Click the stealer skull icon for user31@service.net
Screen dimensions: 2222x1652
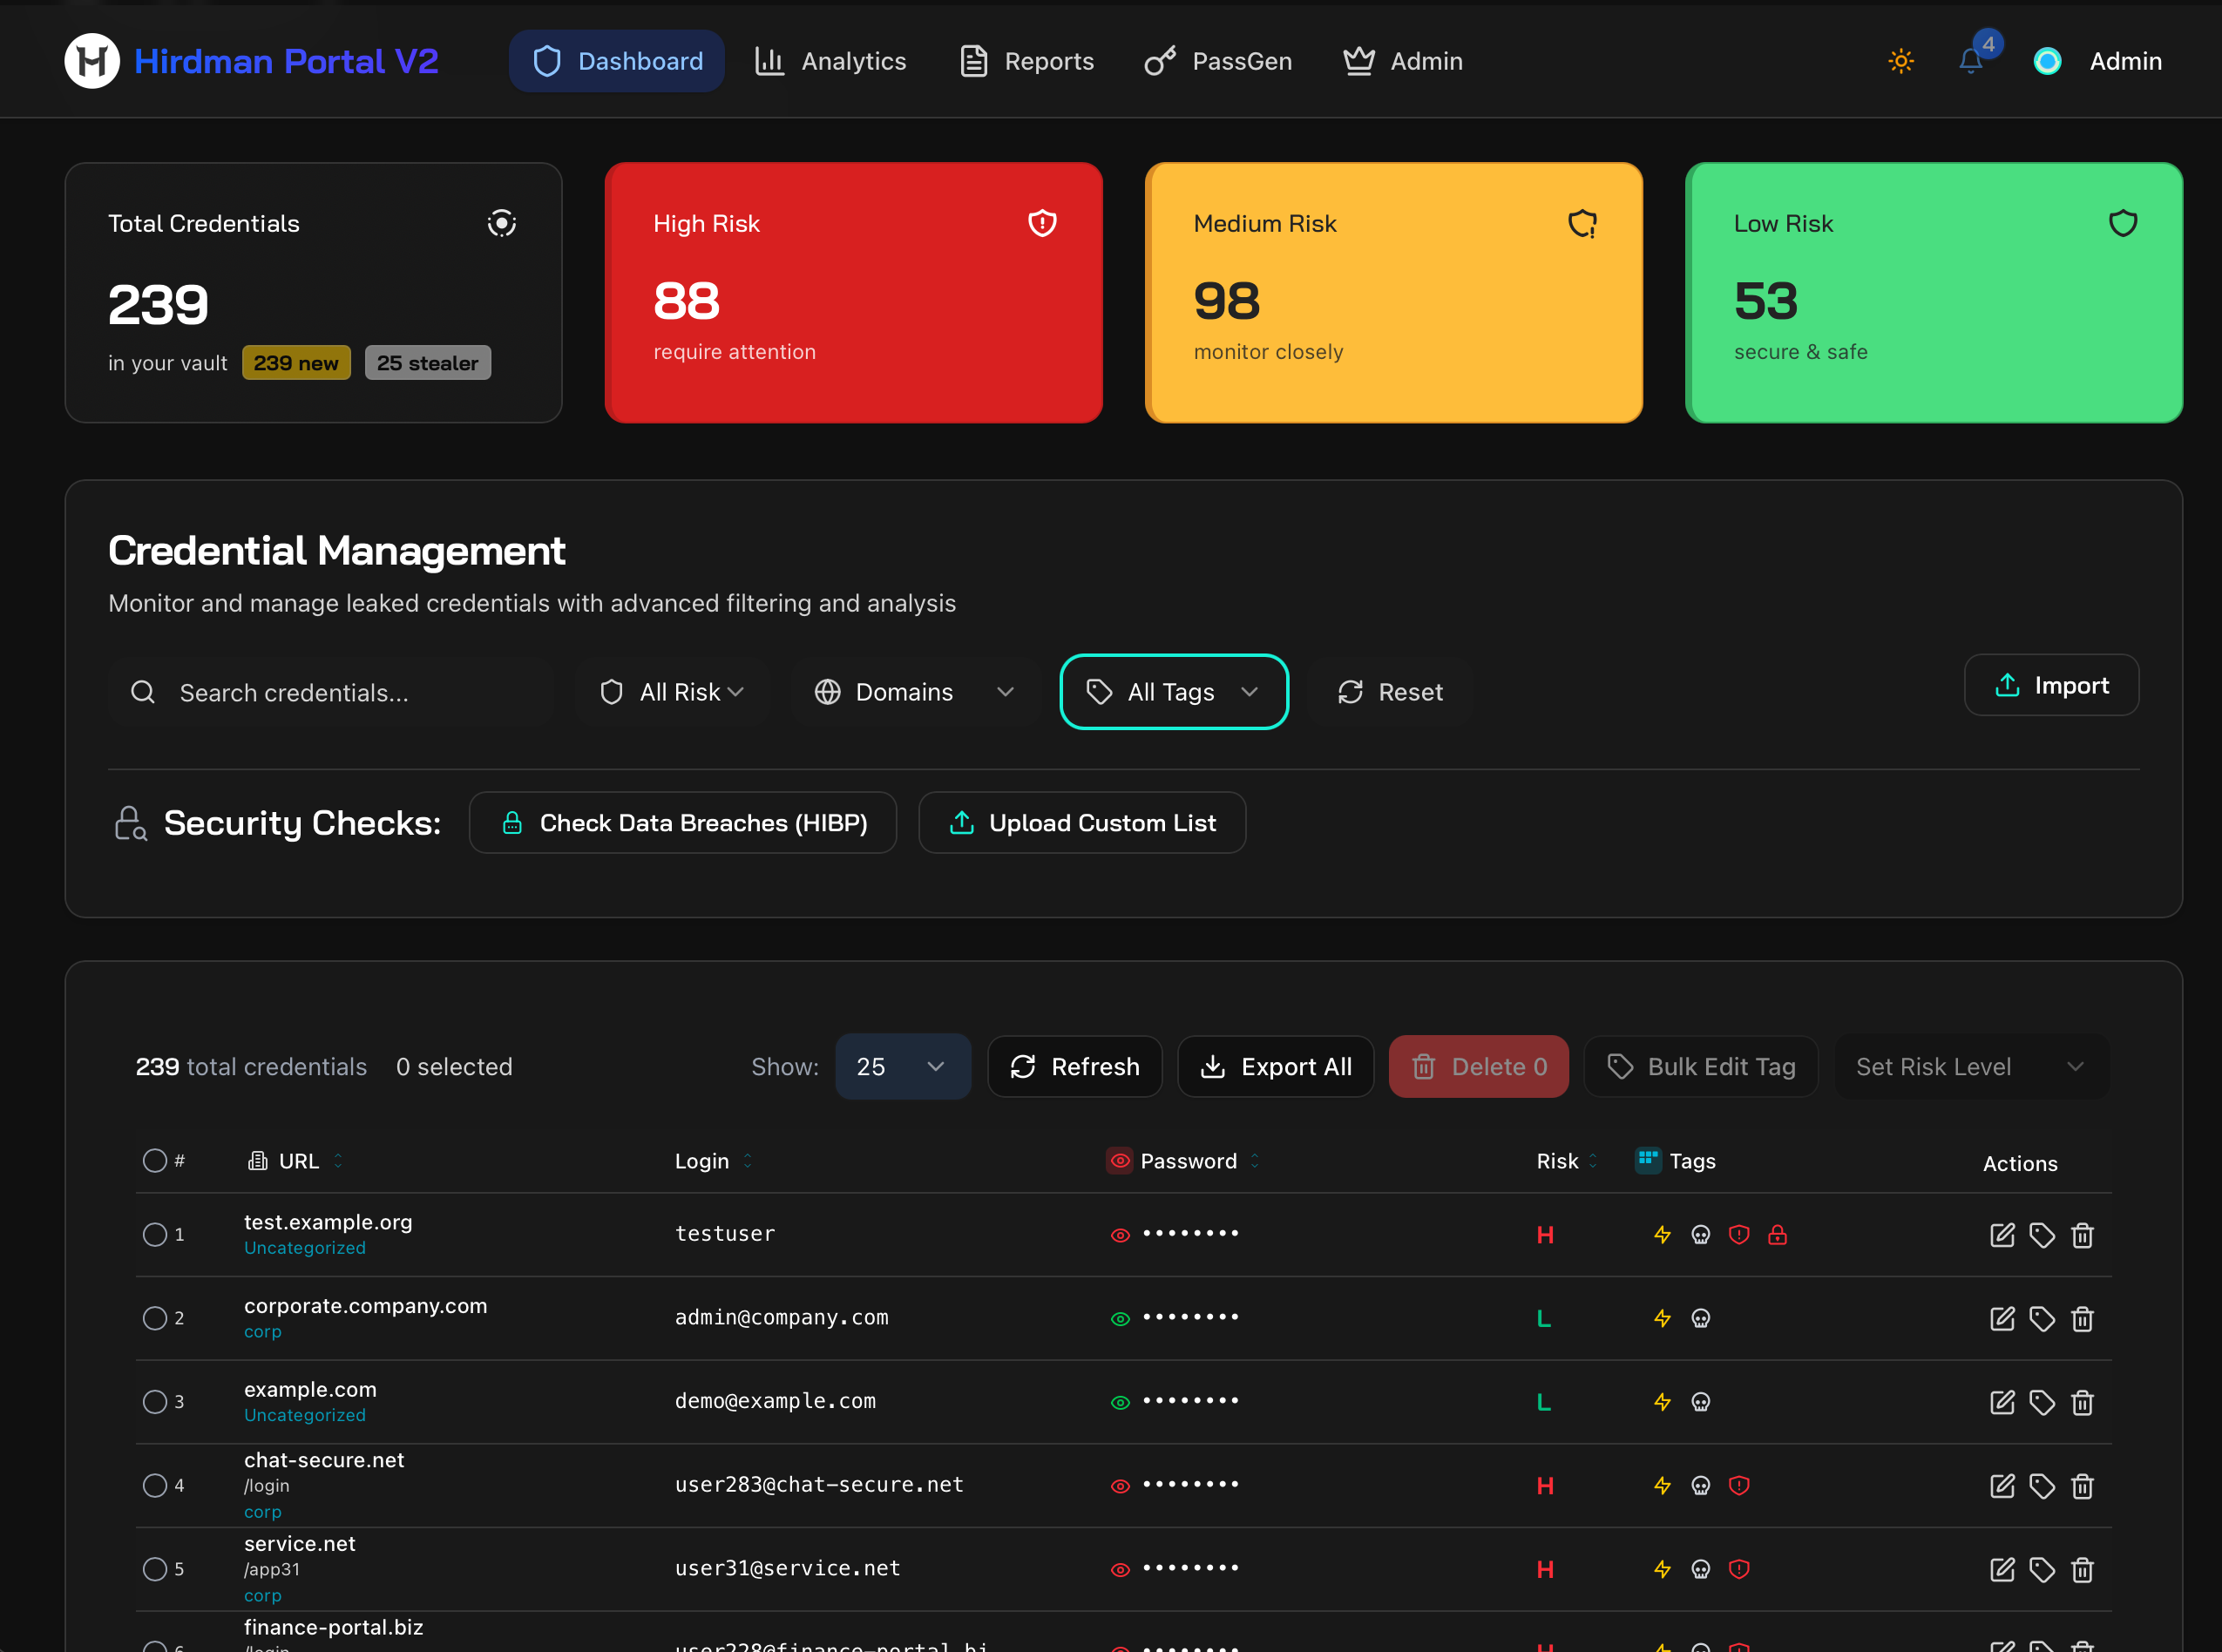1700,1568
